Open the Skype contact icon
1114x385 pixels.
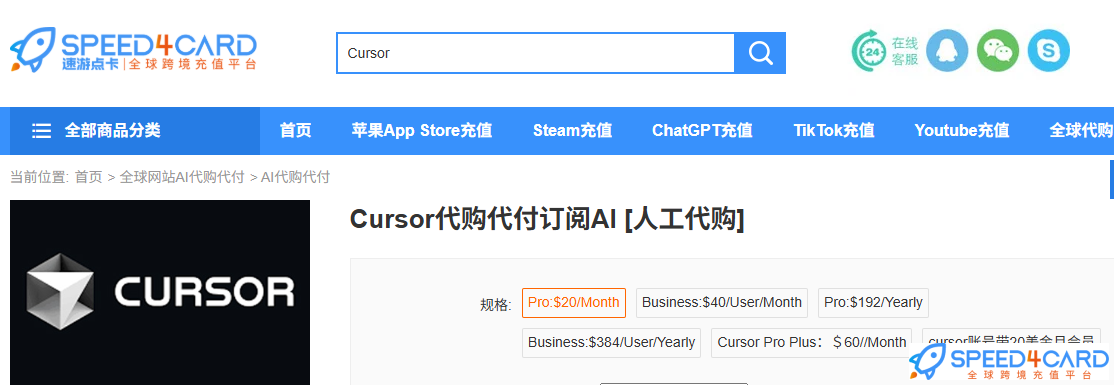[1049, 50]
